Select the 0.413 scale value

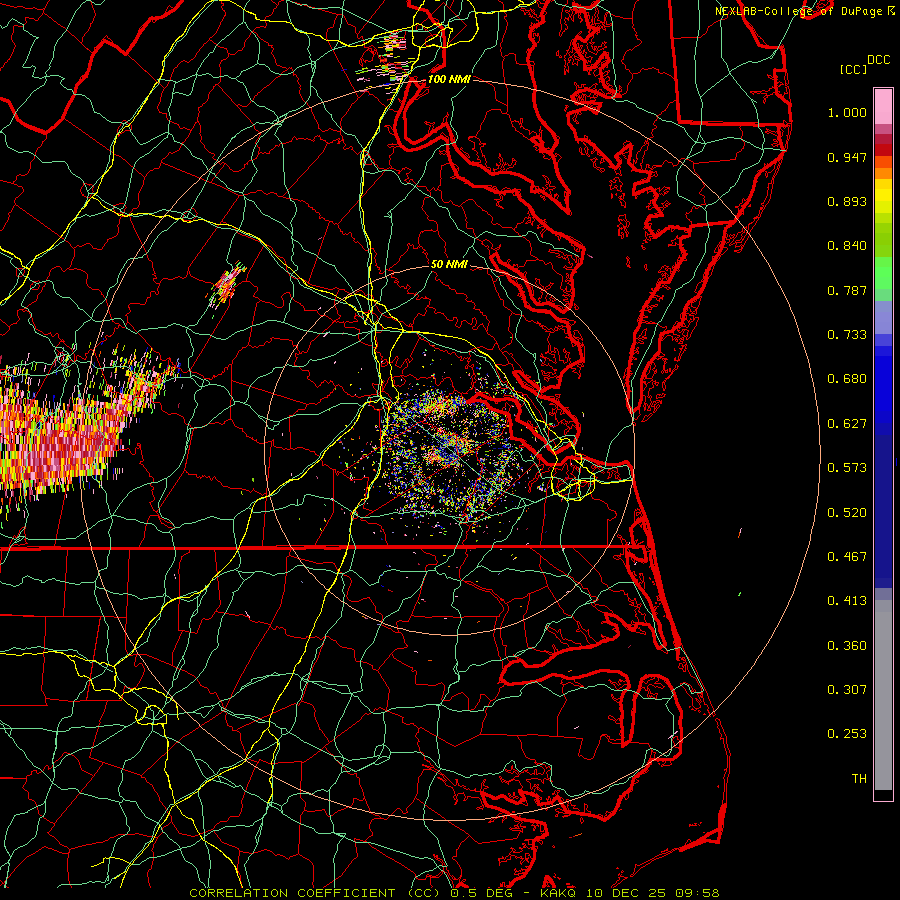(847, 601)
